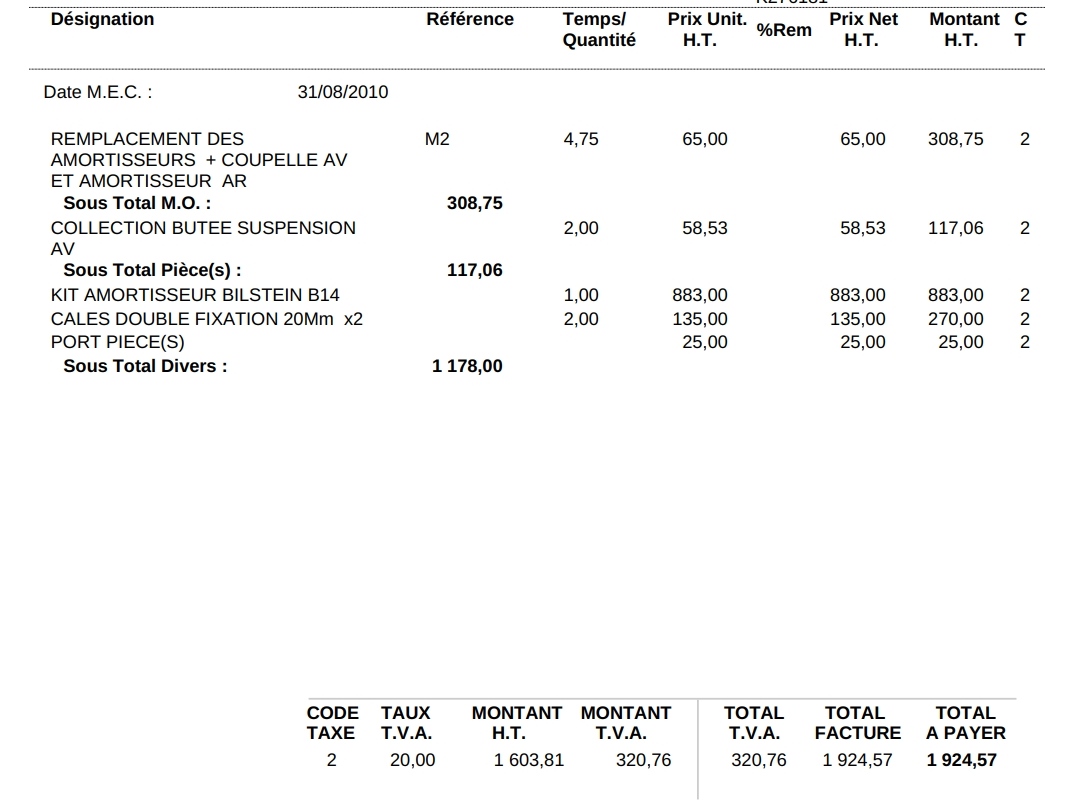The height and width of the screenshot is (801, 1080).
Task: Click the "Désignation" column header
Action: (x=103, y=19)
